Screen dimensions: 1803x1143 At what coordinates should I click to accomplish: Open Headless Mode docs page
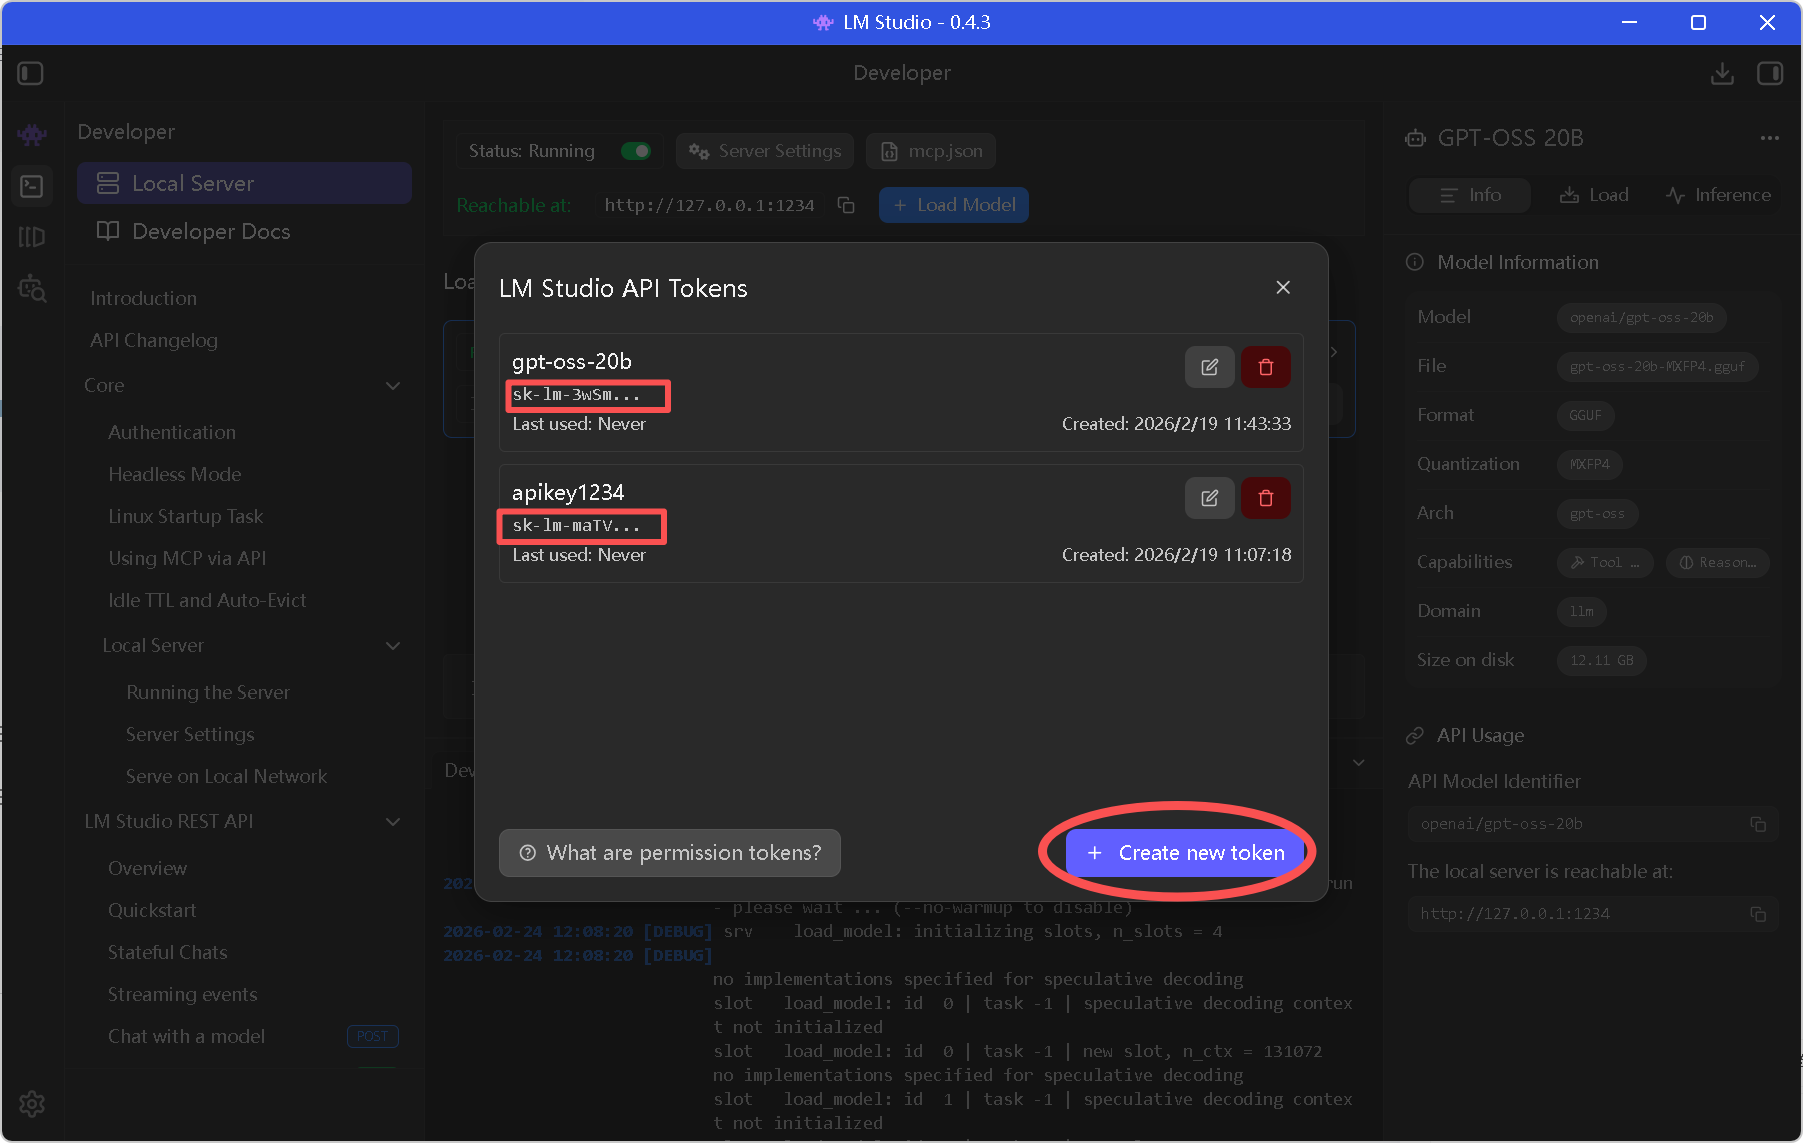175,474
